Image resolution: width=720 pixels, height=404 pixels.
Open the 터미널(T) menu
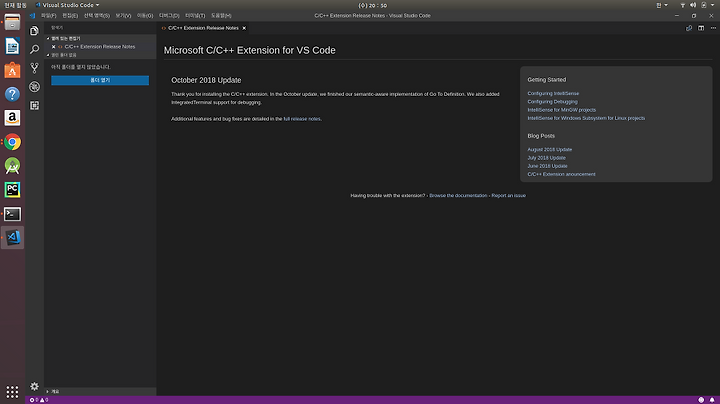[x=195, y=16]
